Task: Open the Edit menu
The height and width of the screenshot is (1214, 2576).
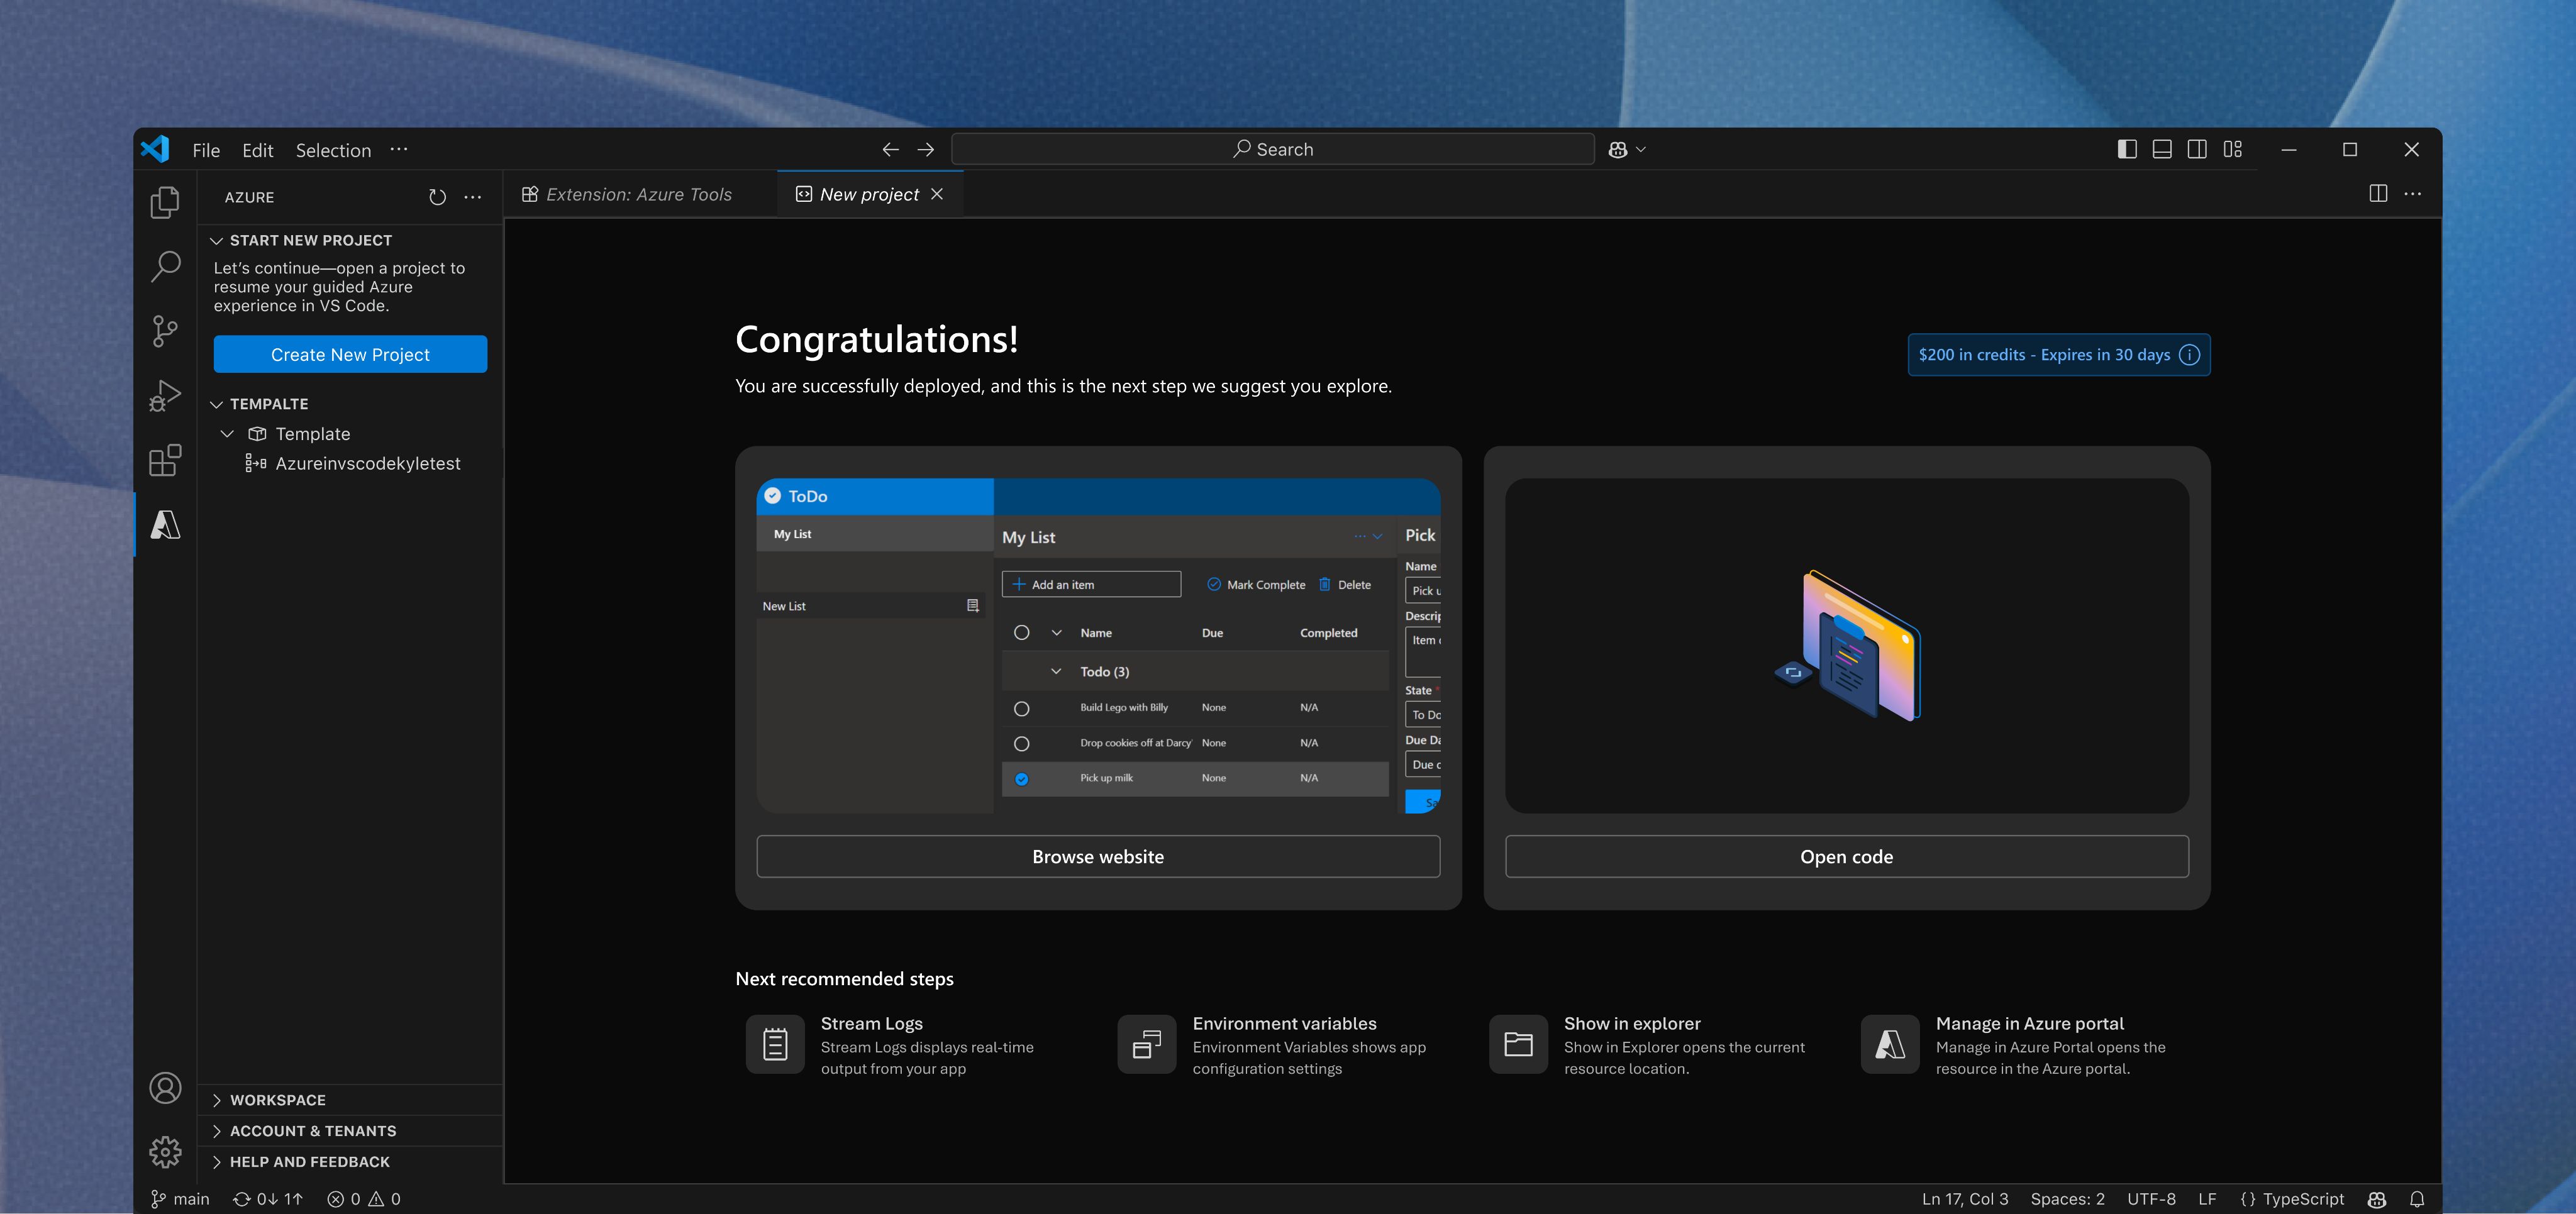Action: tap(257, 149)
